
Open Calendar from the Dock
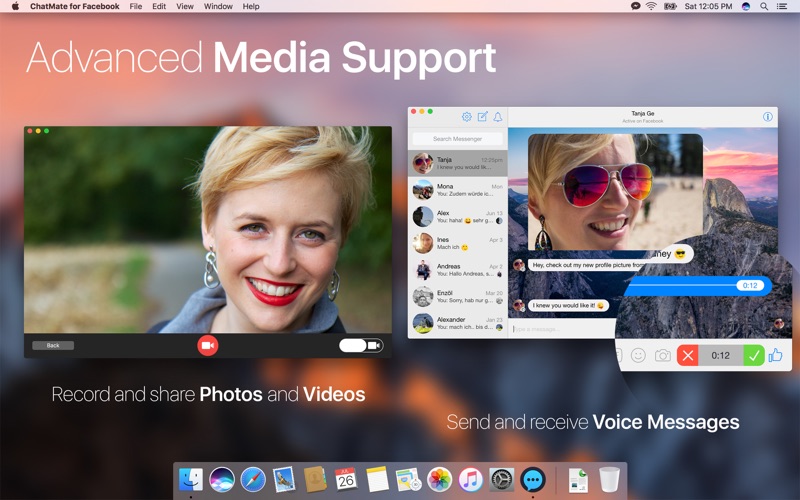point(346,480)
